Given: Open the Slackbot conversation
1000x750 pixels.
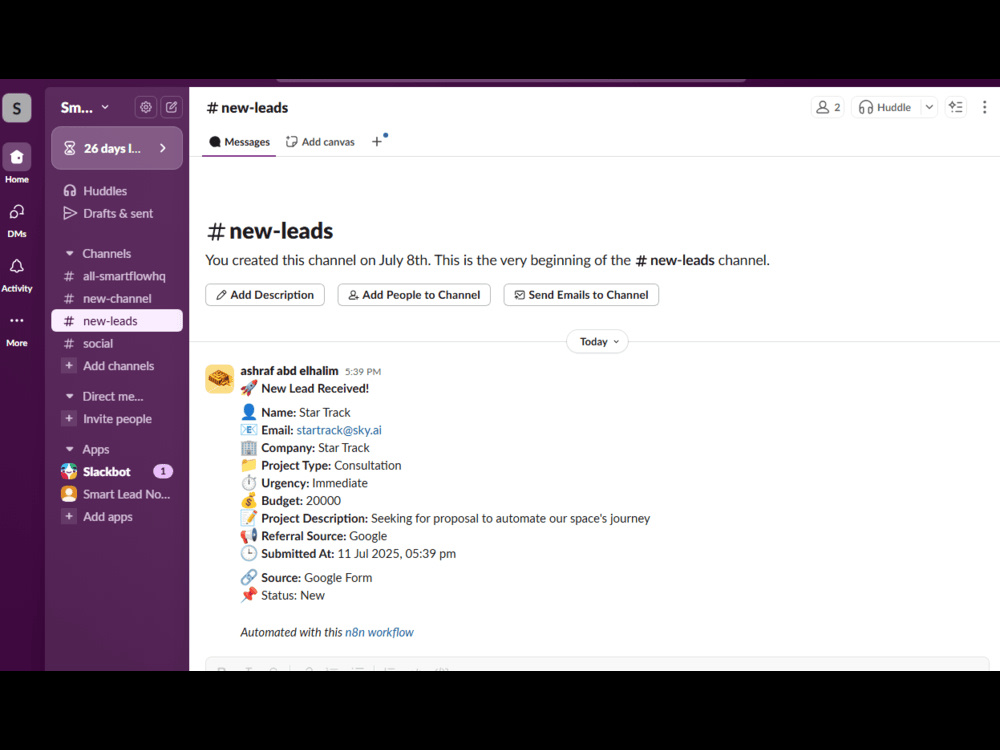Looking at the screenshot, I should coord(117,472).
